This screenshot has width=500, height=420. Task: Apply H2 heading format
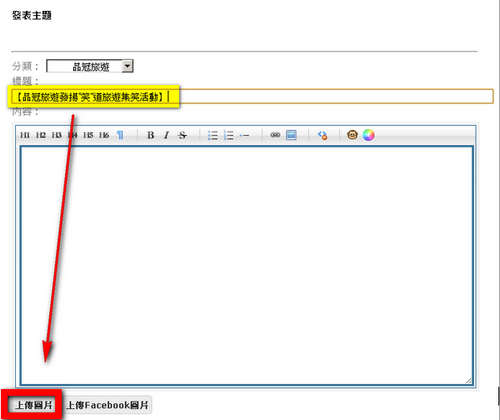click(41, 135)
